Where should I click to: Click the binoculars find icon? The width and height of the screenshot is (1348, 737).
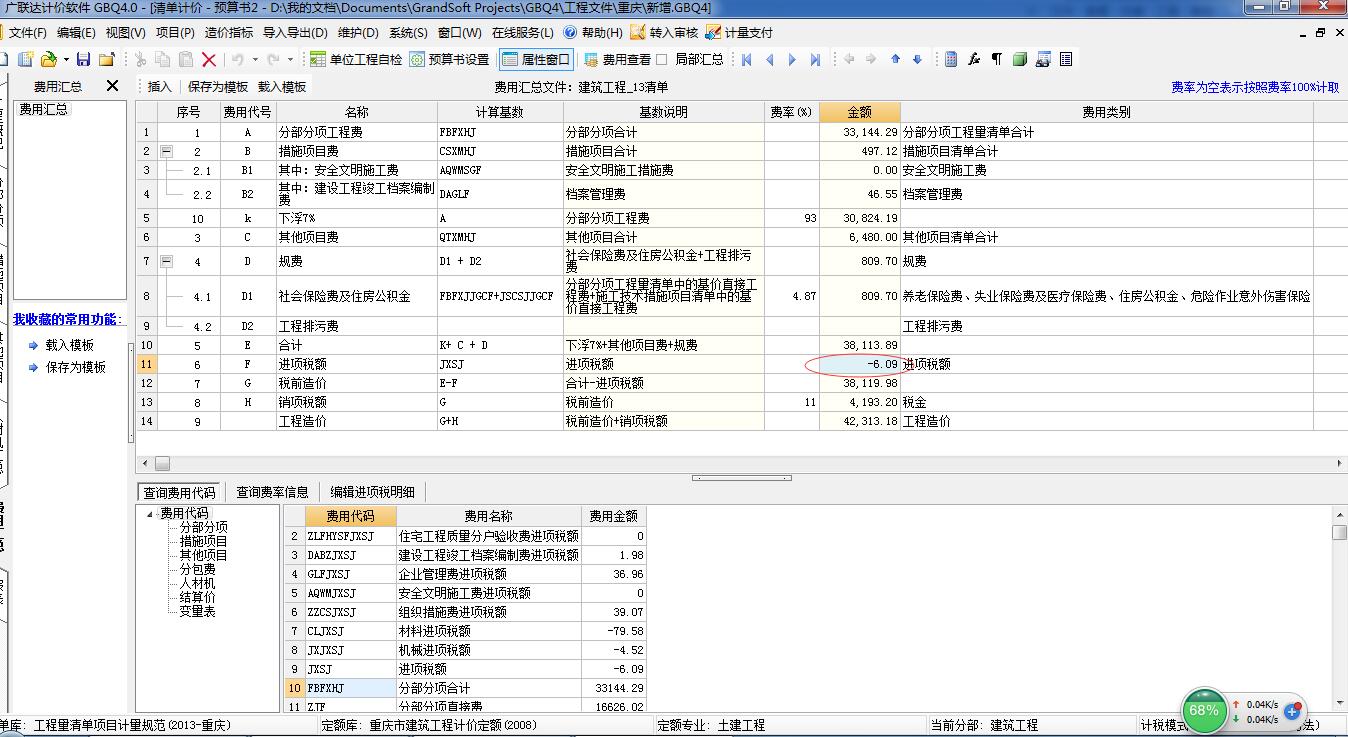coord(1043,60)
